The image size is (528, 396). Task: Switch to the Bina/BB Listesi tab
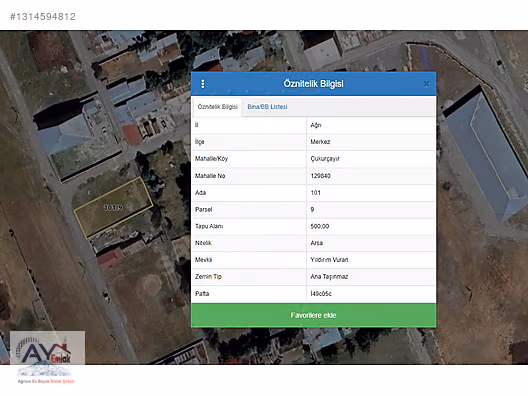click(x=267, y=107)
